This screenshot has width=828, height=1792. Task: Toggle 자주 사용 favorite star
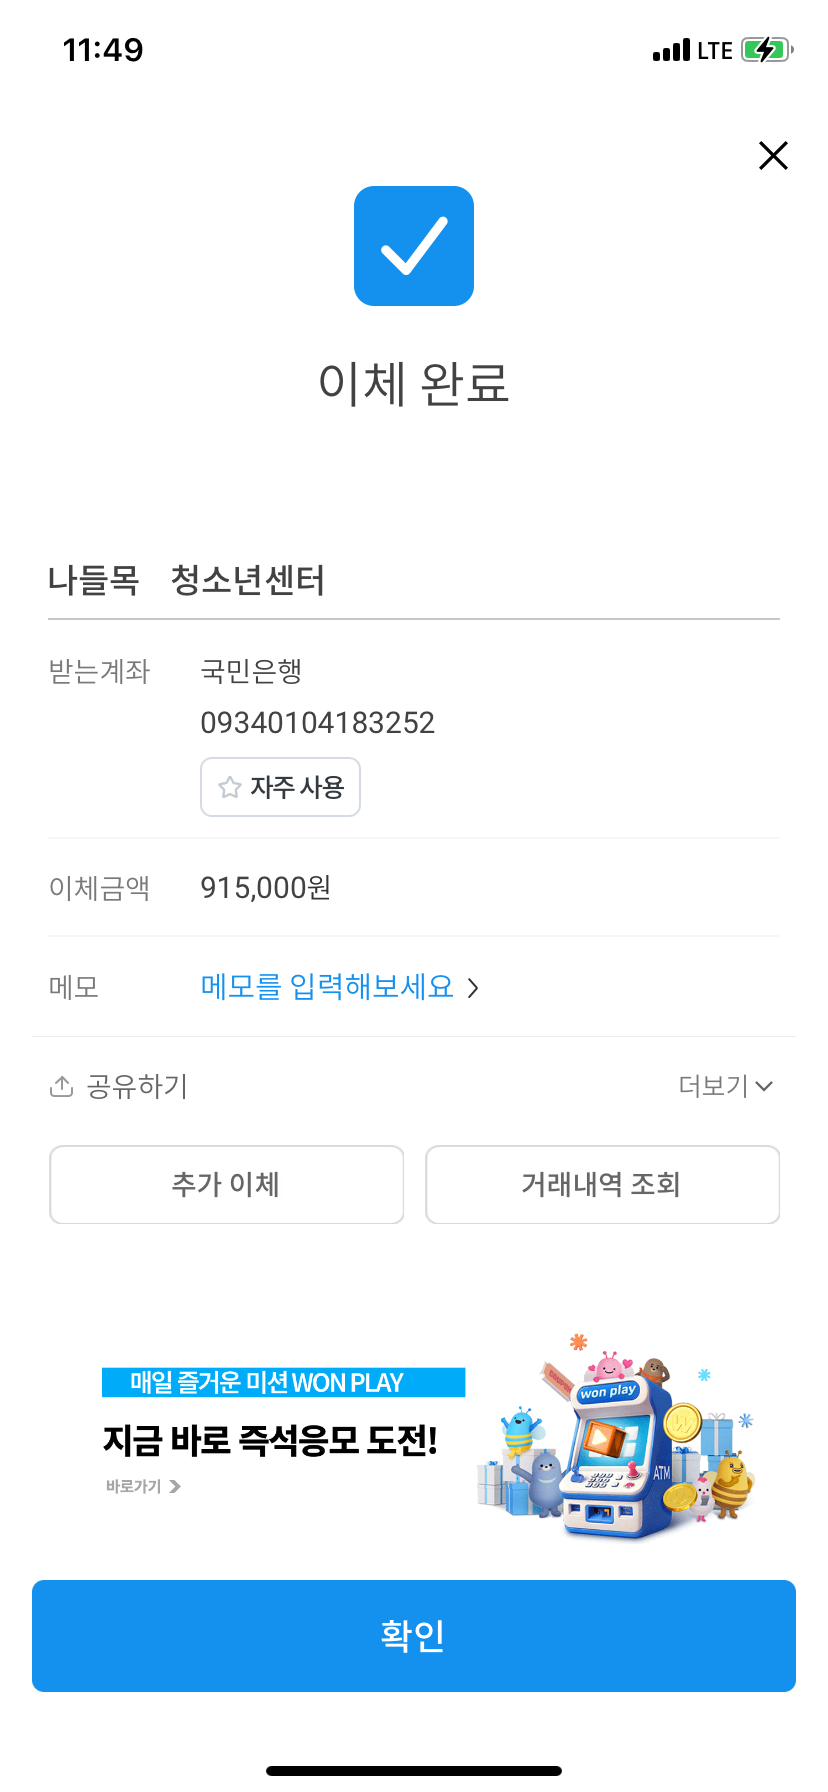tap(231, 788)
